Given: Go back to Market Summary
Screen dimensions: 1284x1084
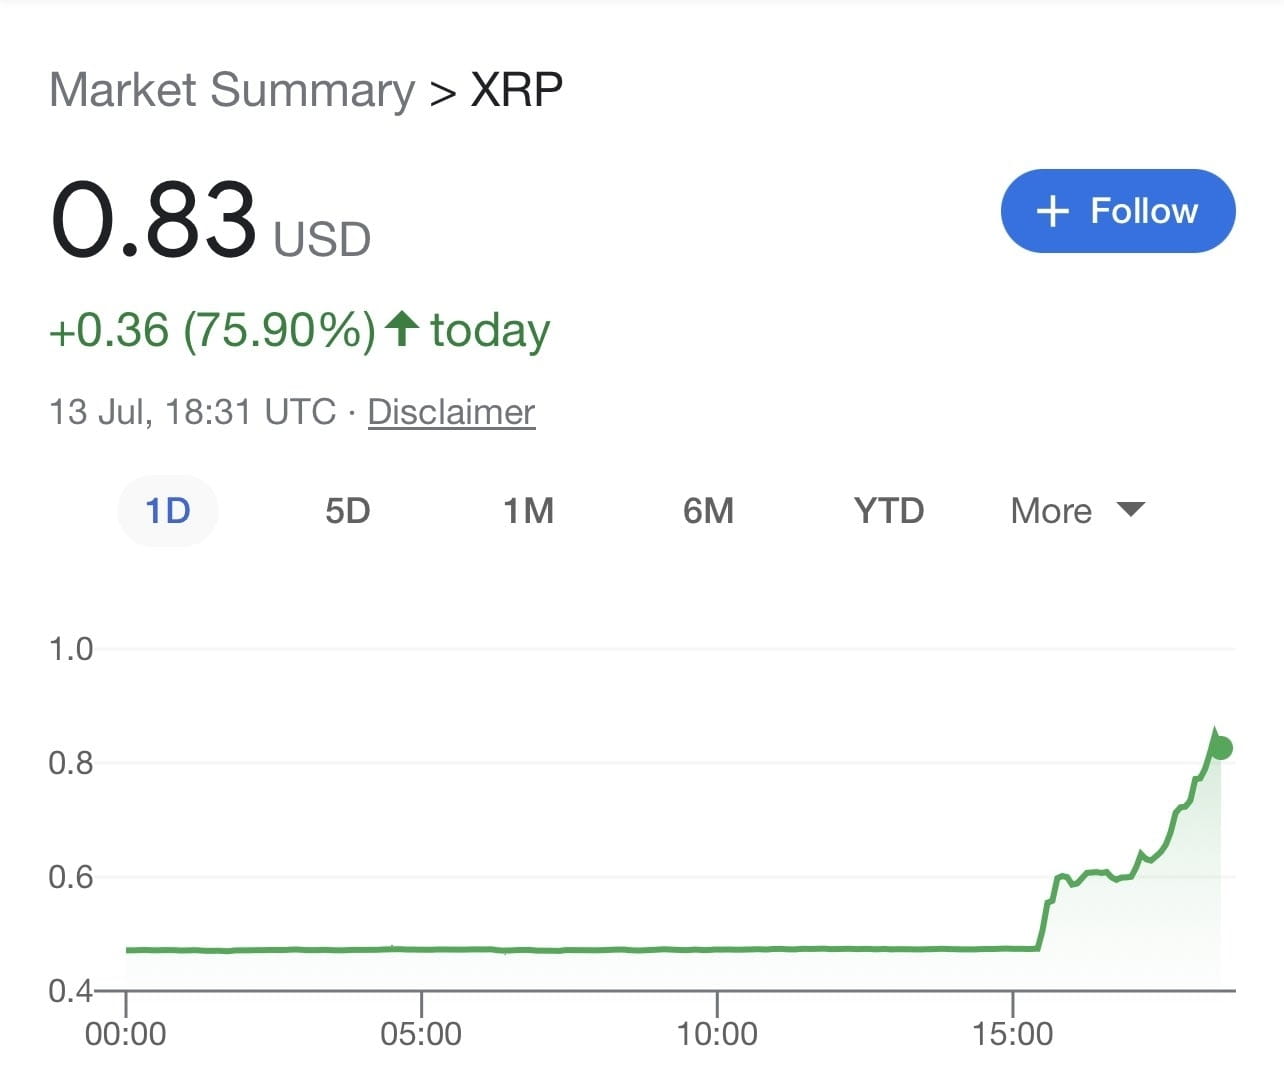Looking at the screenshot, I should (231, 90).
